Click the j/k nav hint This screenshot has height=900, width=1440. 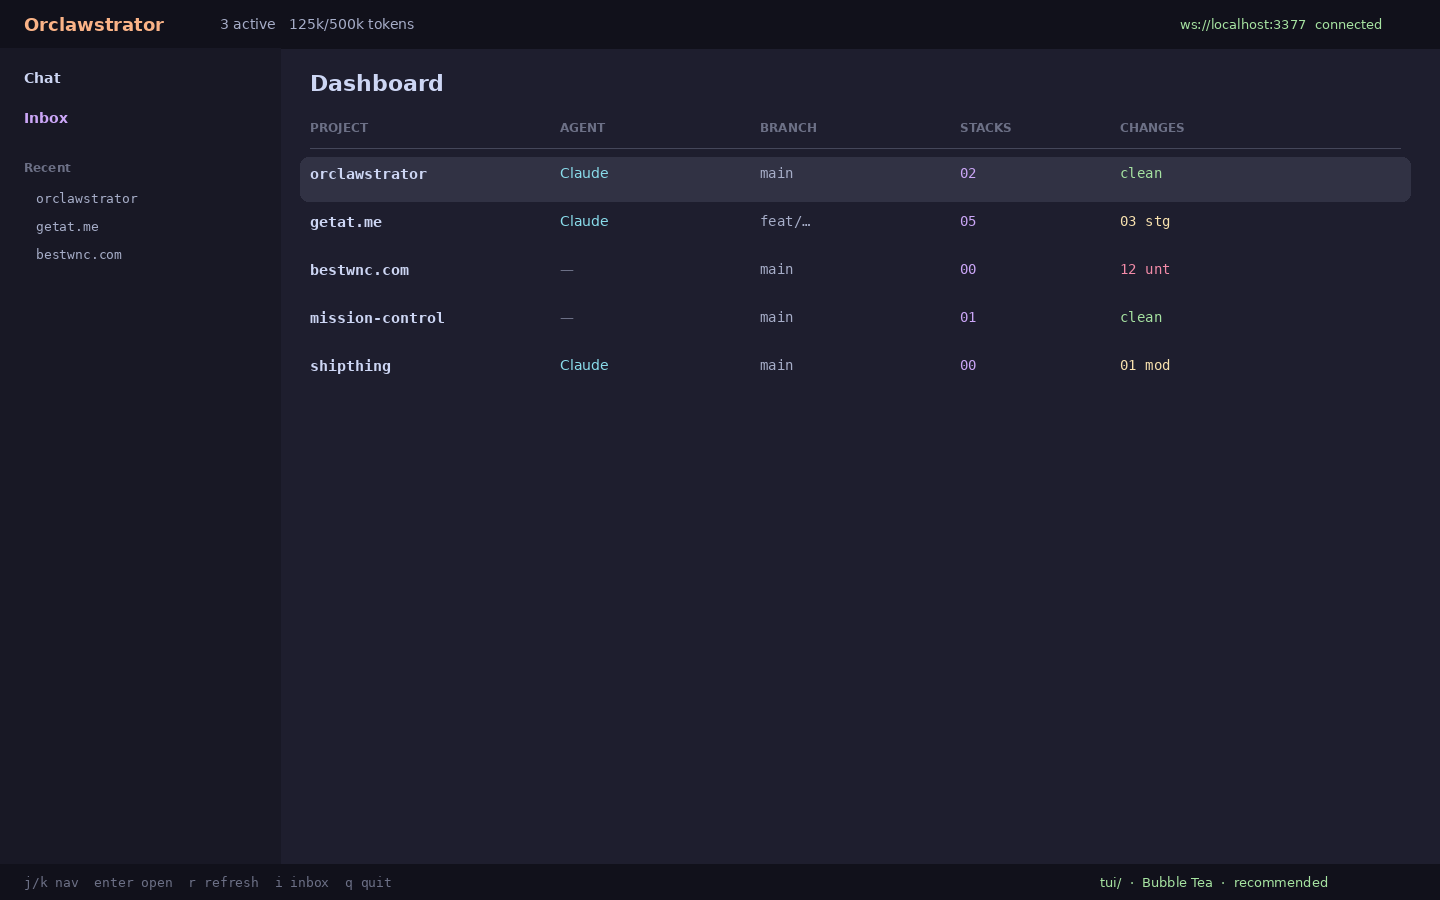click(x=51, y=882)
